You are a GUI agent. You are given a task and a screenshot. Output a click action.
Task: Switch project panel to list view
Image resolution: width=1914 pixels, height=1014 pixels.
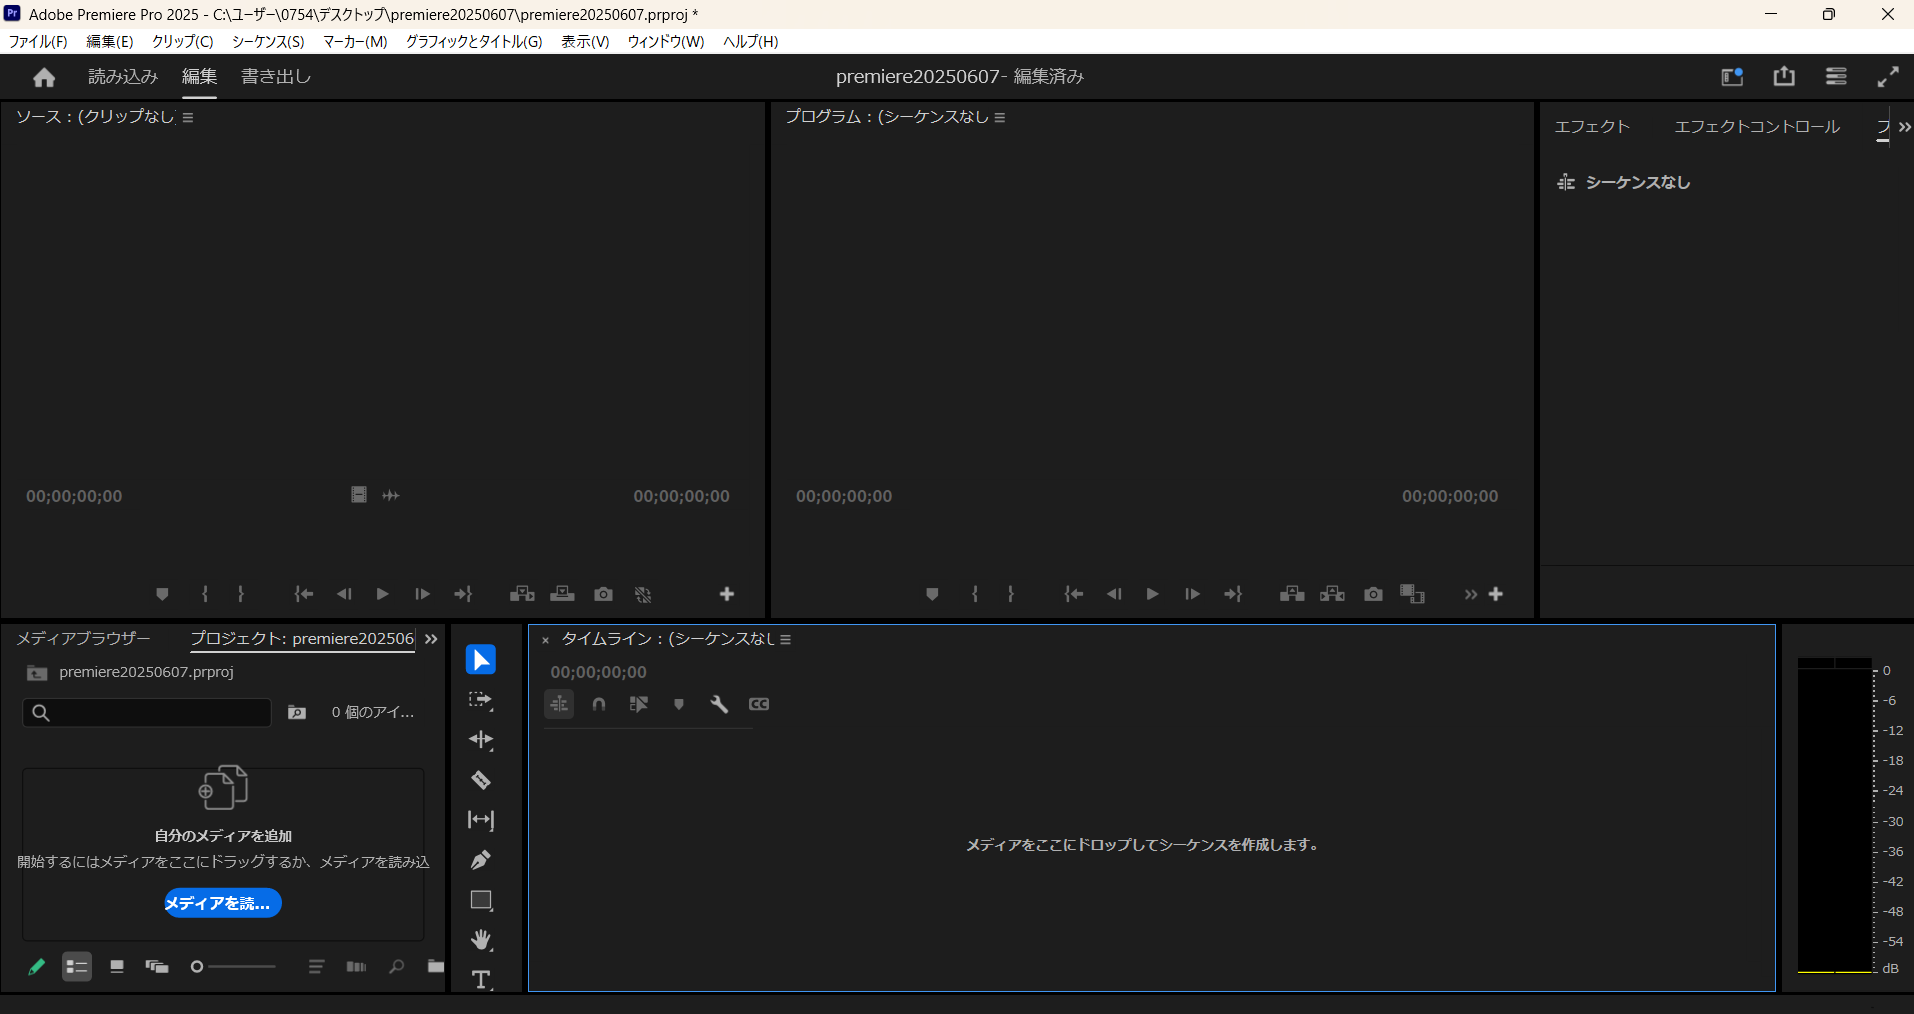(x=77, y=967)
